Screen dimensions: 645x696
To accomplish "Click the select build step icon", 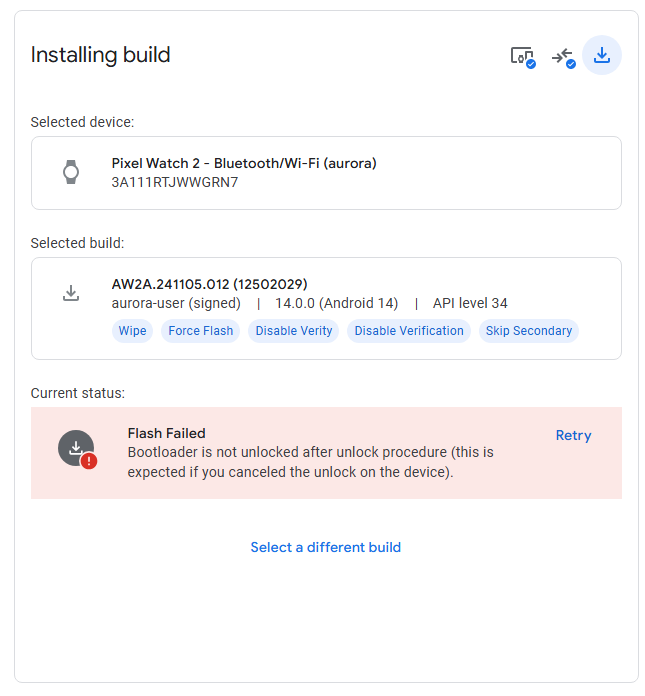I will [x=563, y=56].
